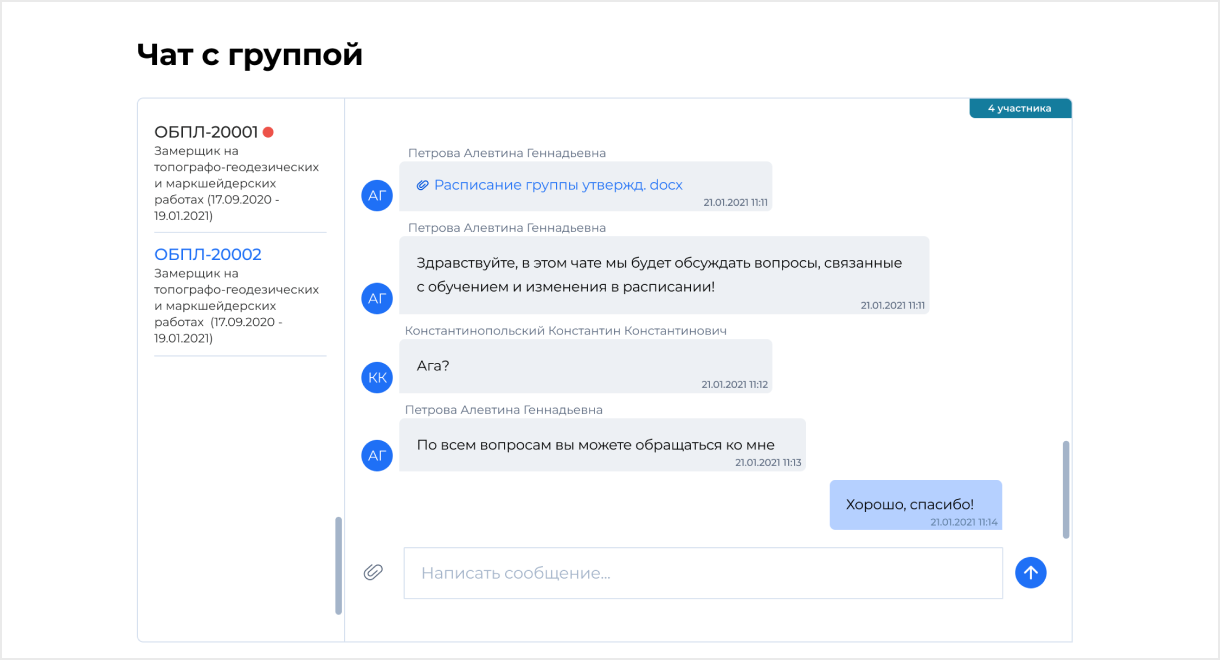Click the 'Хорошо, спасибо!' message bubble

(916, 505)
